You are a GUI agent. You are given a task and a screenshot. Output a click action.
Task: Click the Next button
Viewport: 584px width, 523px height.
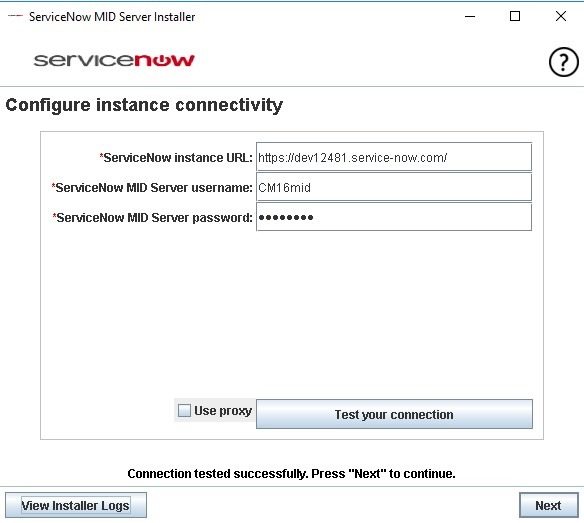pos(549,505)
